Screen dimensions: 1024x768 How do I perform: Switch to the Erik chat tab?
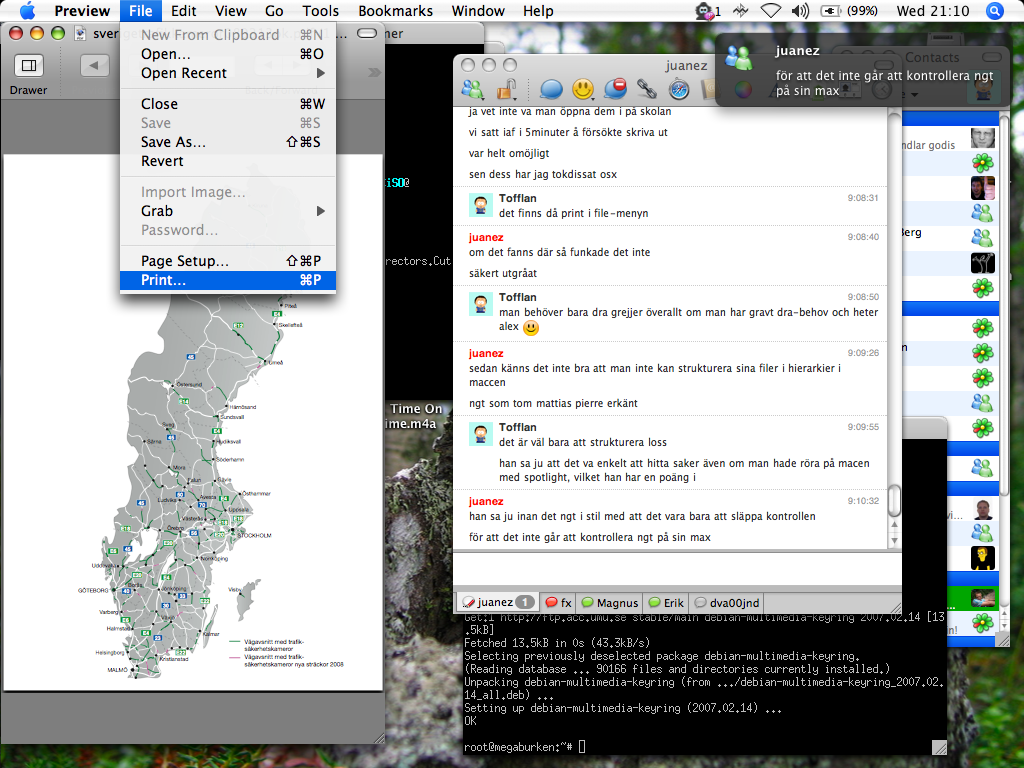(x=666, y=602)
